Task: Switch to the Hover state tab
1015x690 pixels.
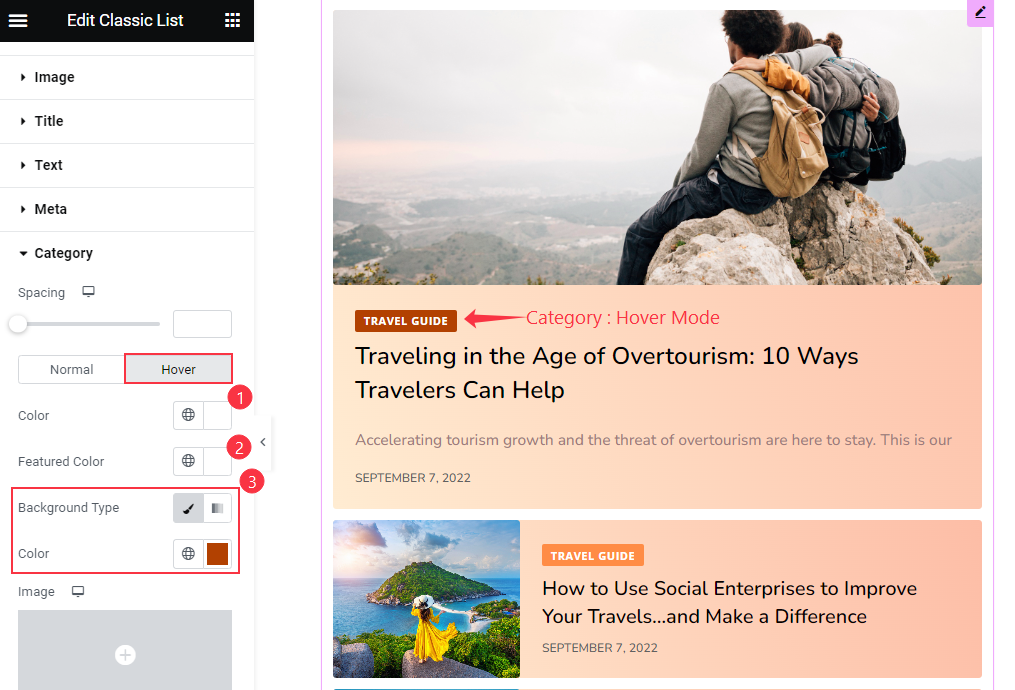Action: pos(178,369)
